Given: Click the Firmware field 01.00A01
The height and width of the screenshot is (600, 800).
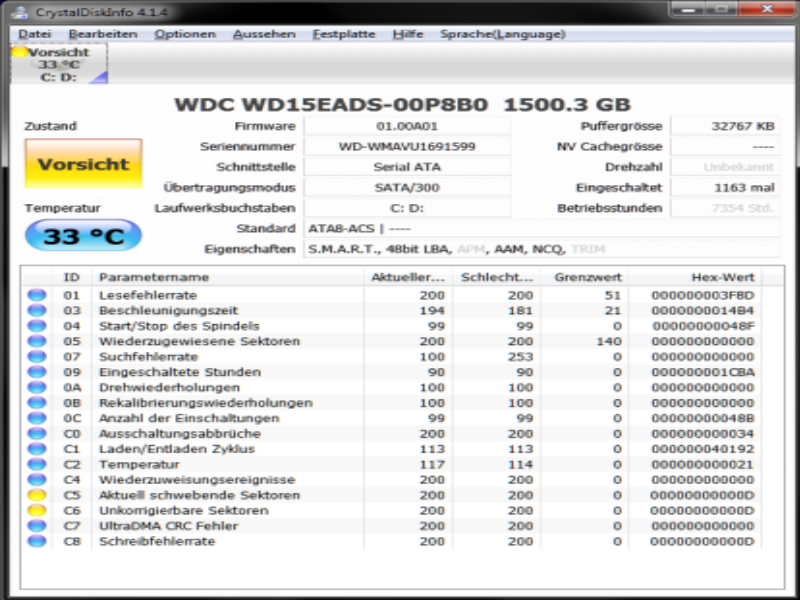Looking at the screenshot, I should (x=407, y=126).
